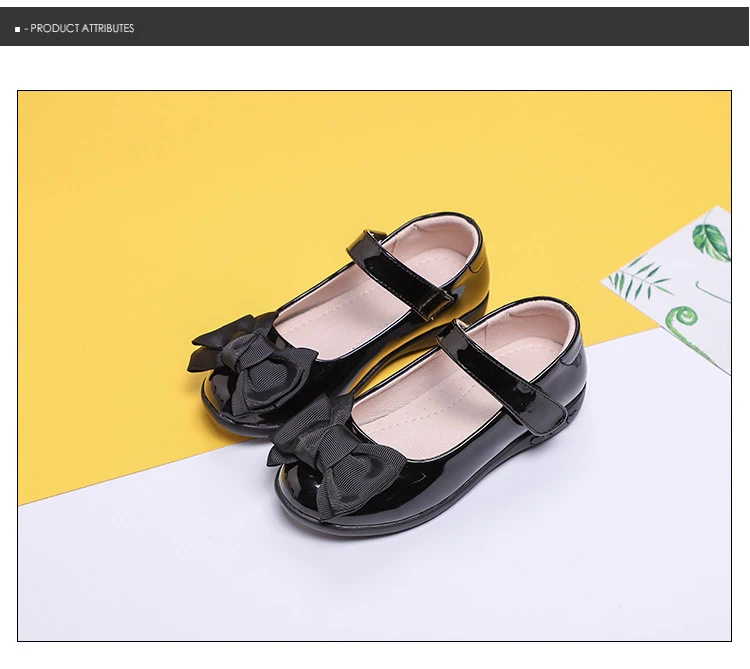750x669 pixels.
Task: Click the dark PRODUCT ATTRIBUTES header bar
Action: (375, 27)
